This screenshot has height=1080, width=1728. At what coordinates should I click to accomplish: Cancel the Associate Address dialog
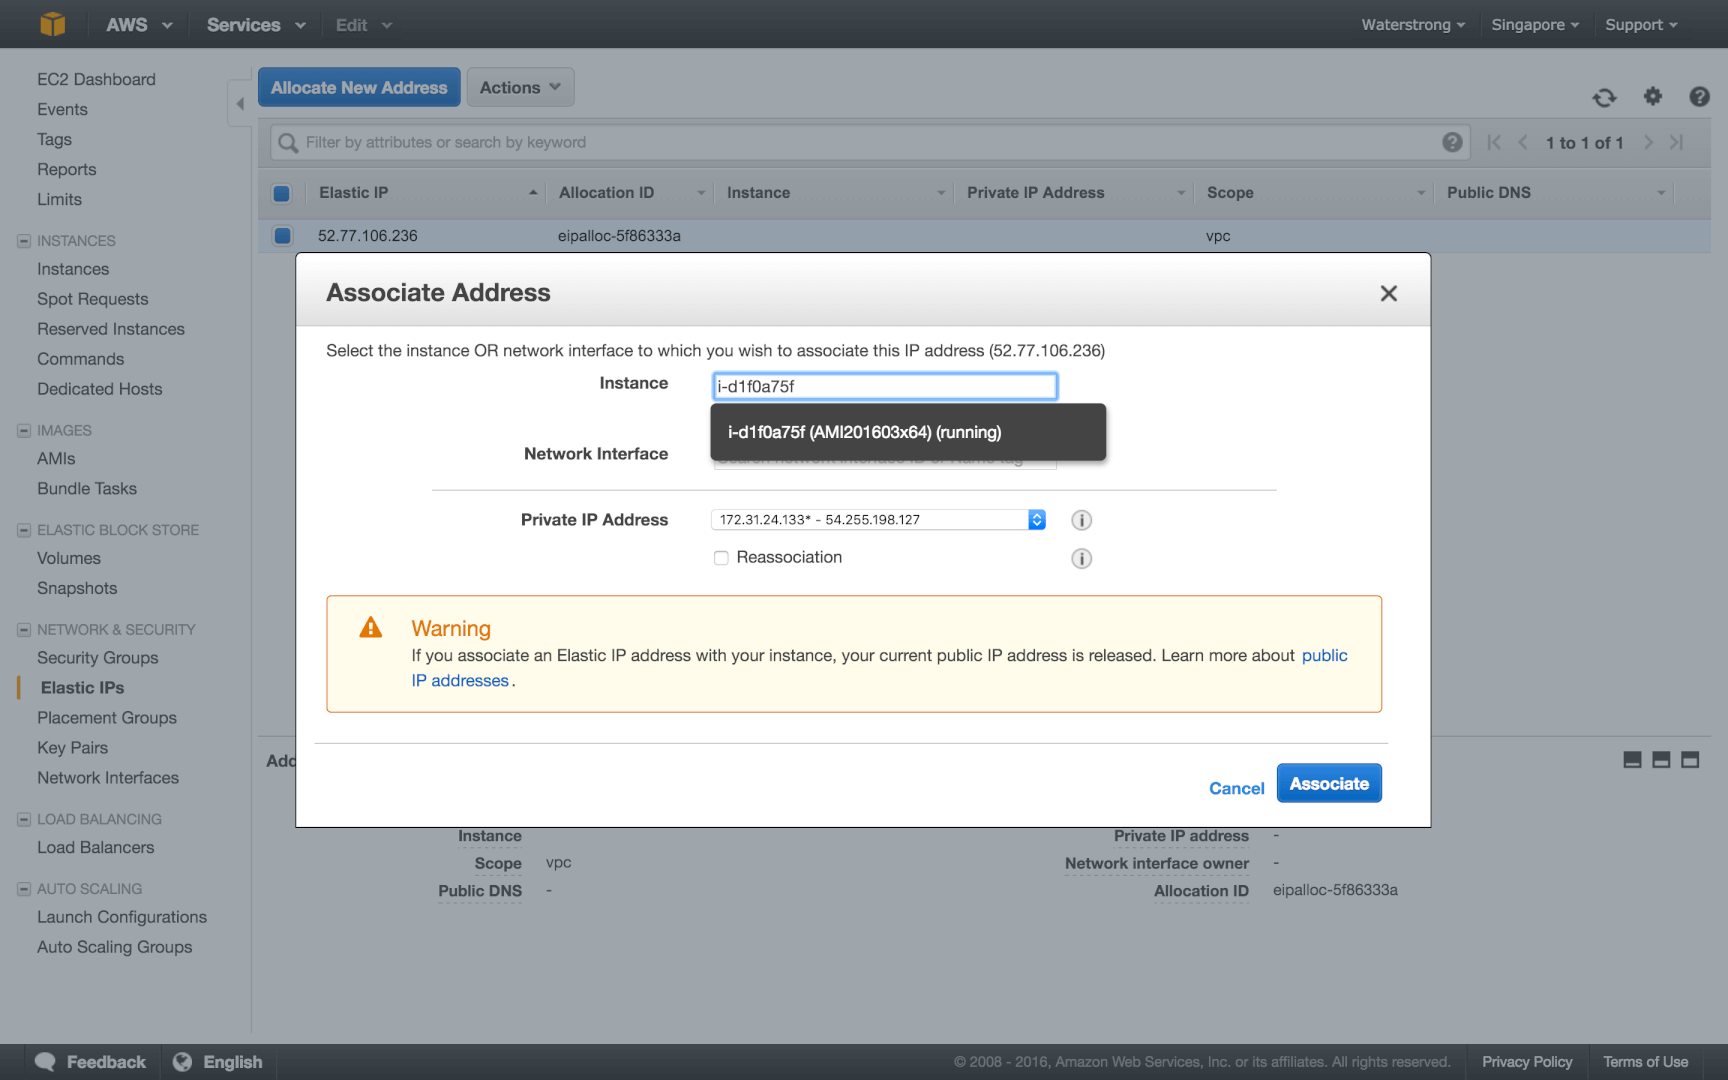(1236, 788)
